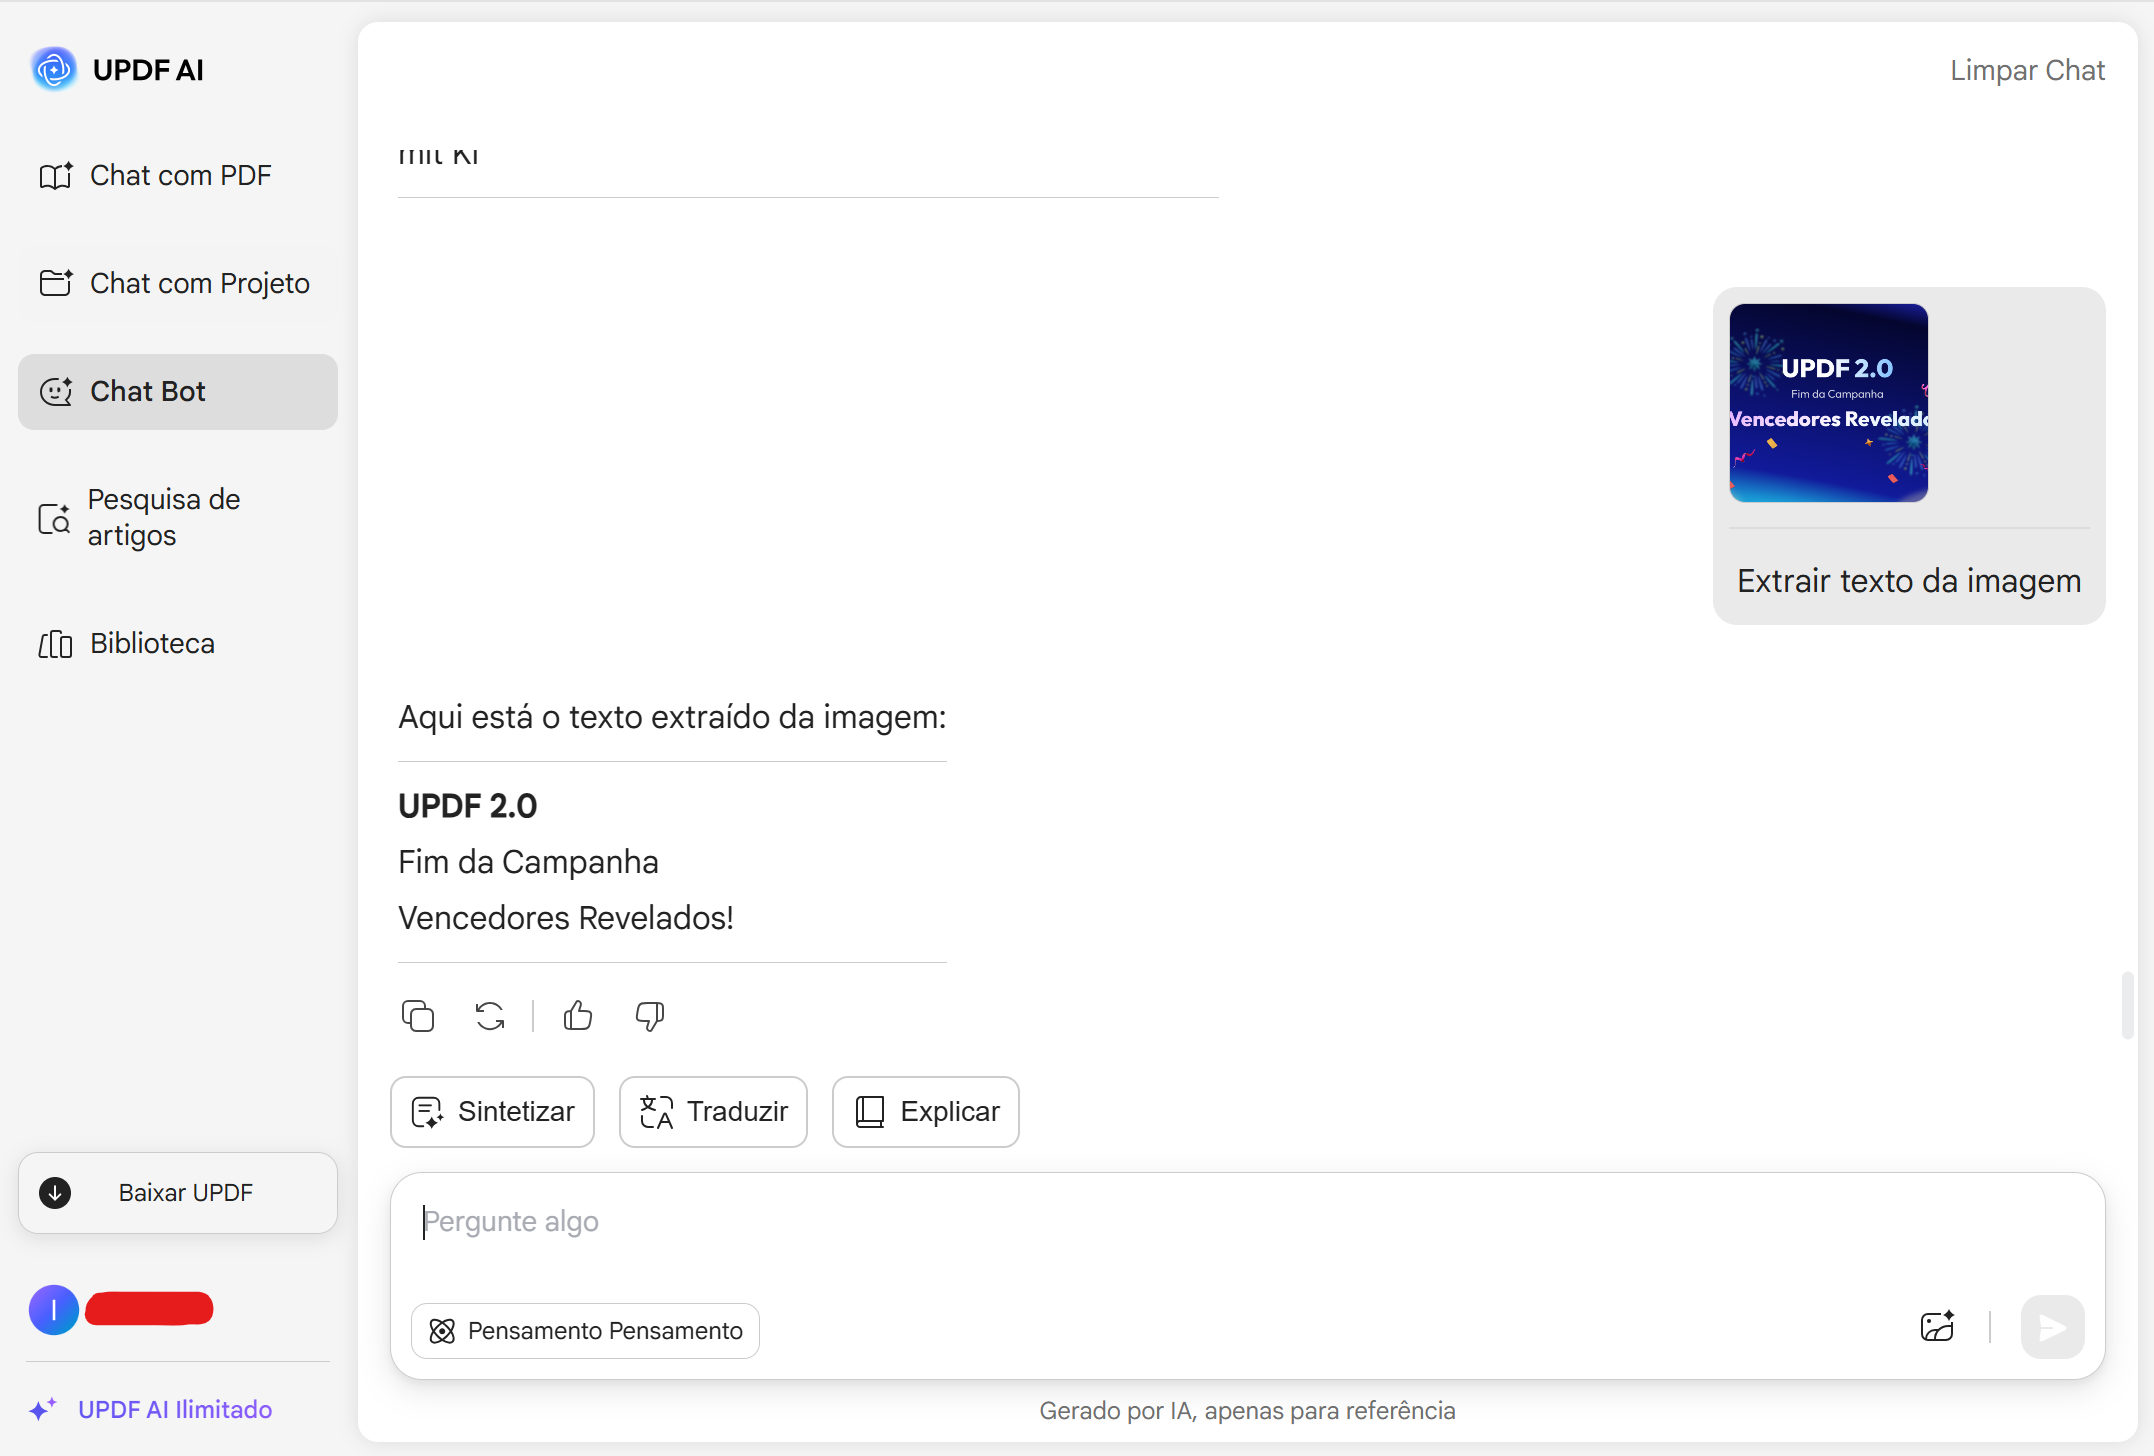Viewport: 2154px width, 1456px height.
Task: Click the 'Extrair texto da imagem' message text
Action: coord(1909,581)
